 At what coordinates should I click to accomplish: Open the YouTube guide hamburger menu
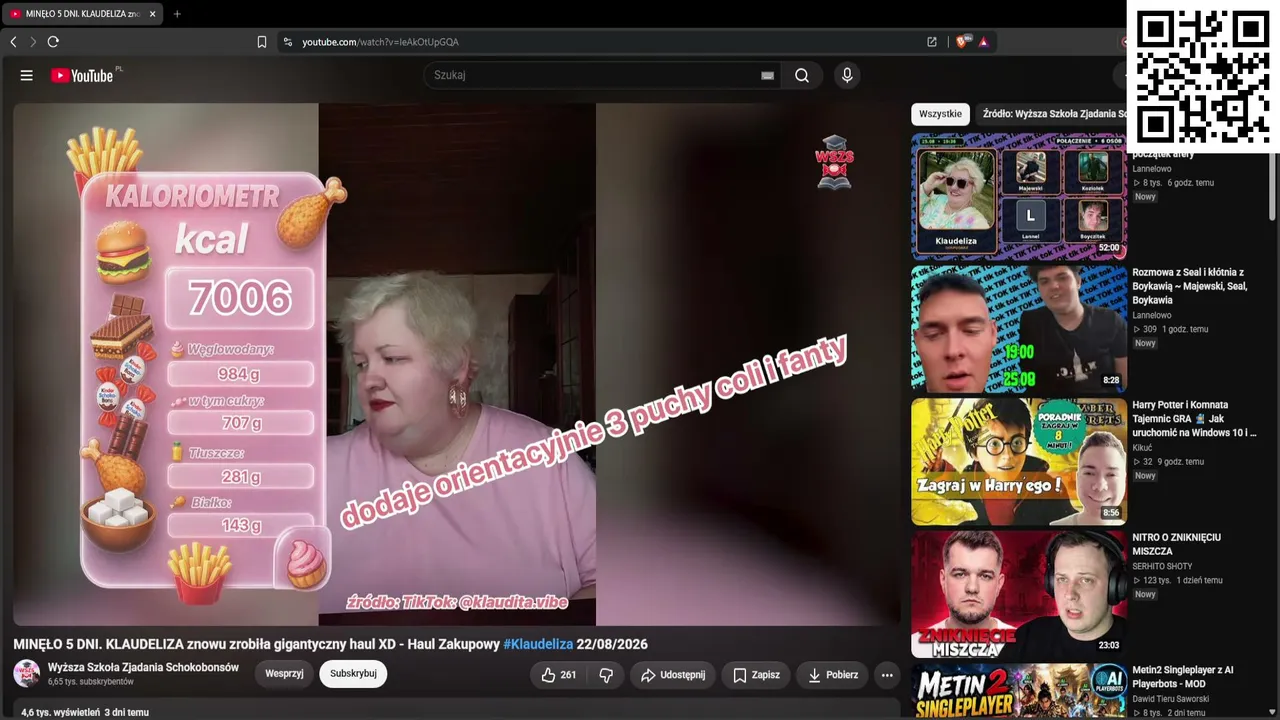27,75
